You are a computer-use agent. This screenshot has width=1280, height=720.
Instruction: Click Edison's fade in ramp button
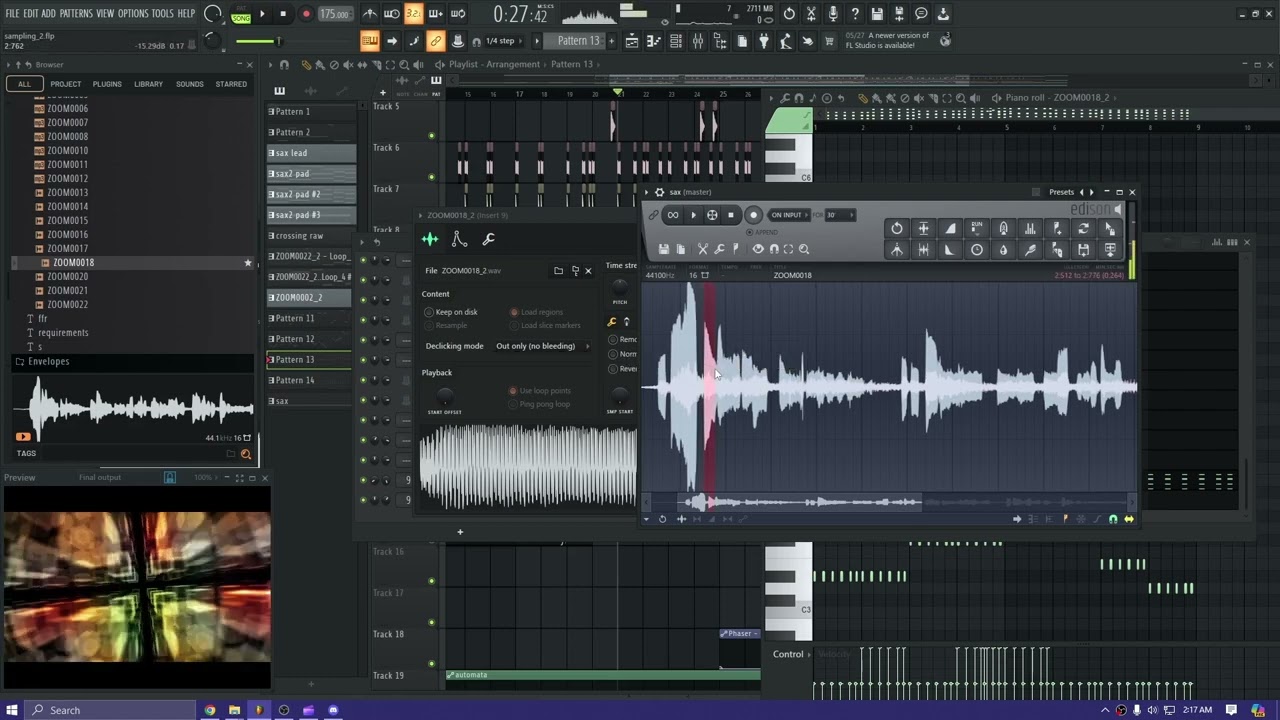pos(950,229)
